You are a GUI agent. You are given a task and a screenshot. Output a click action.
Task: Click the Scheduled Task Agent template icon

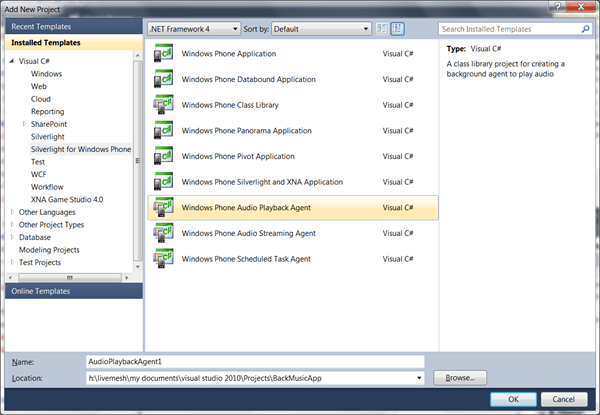point(163,259)
